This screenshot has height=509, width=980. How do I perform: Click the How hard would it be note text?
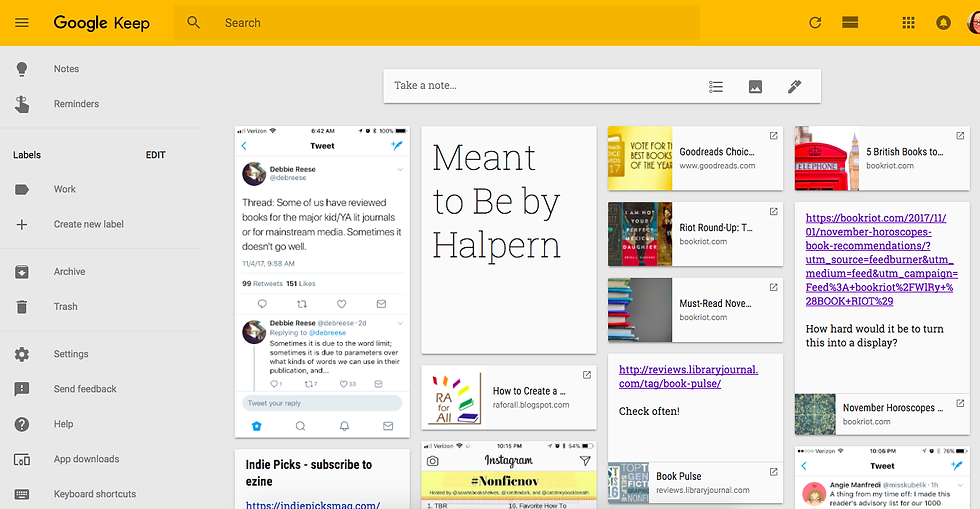click(874, 336)
